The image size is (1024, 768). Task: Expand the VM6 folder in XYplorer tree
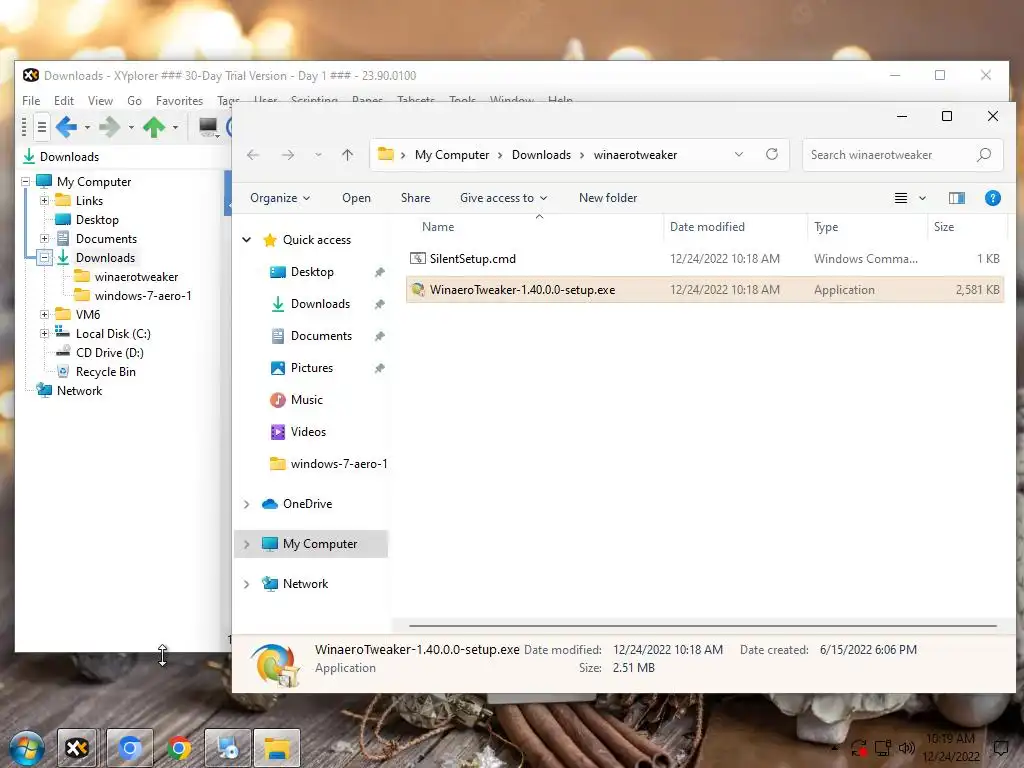[x=44, y=314]
